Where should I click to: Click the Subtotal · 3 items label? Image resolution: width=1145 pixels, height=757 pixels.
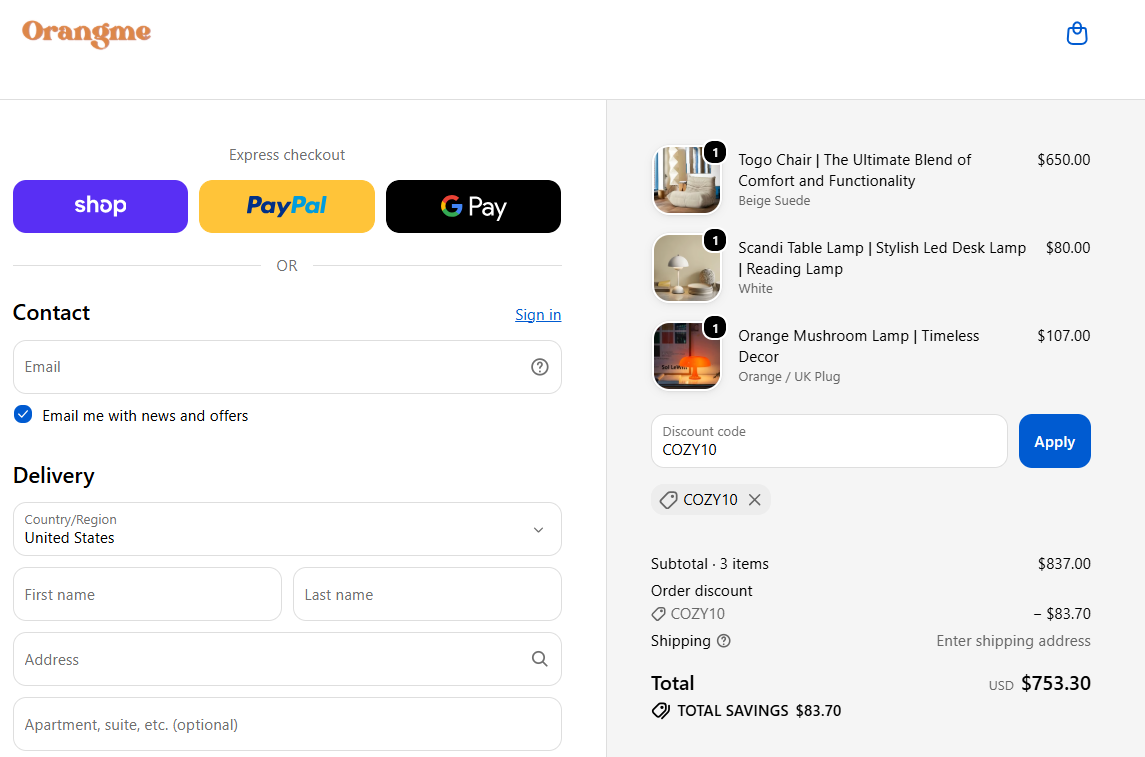pyautogui.click(x=710, y=564)
